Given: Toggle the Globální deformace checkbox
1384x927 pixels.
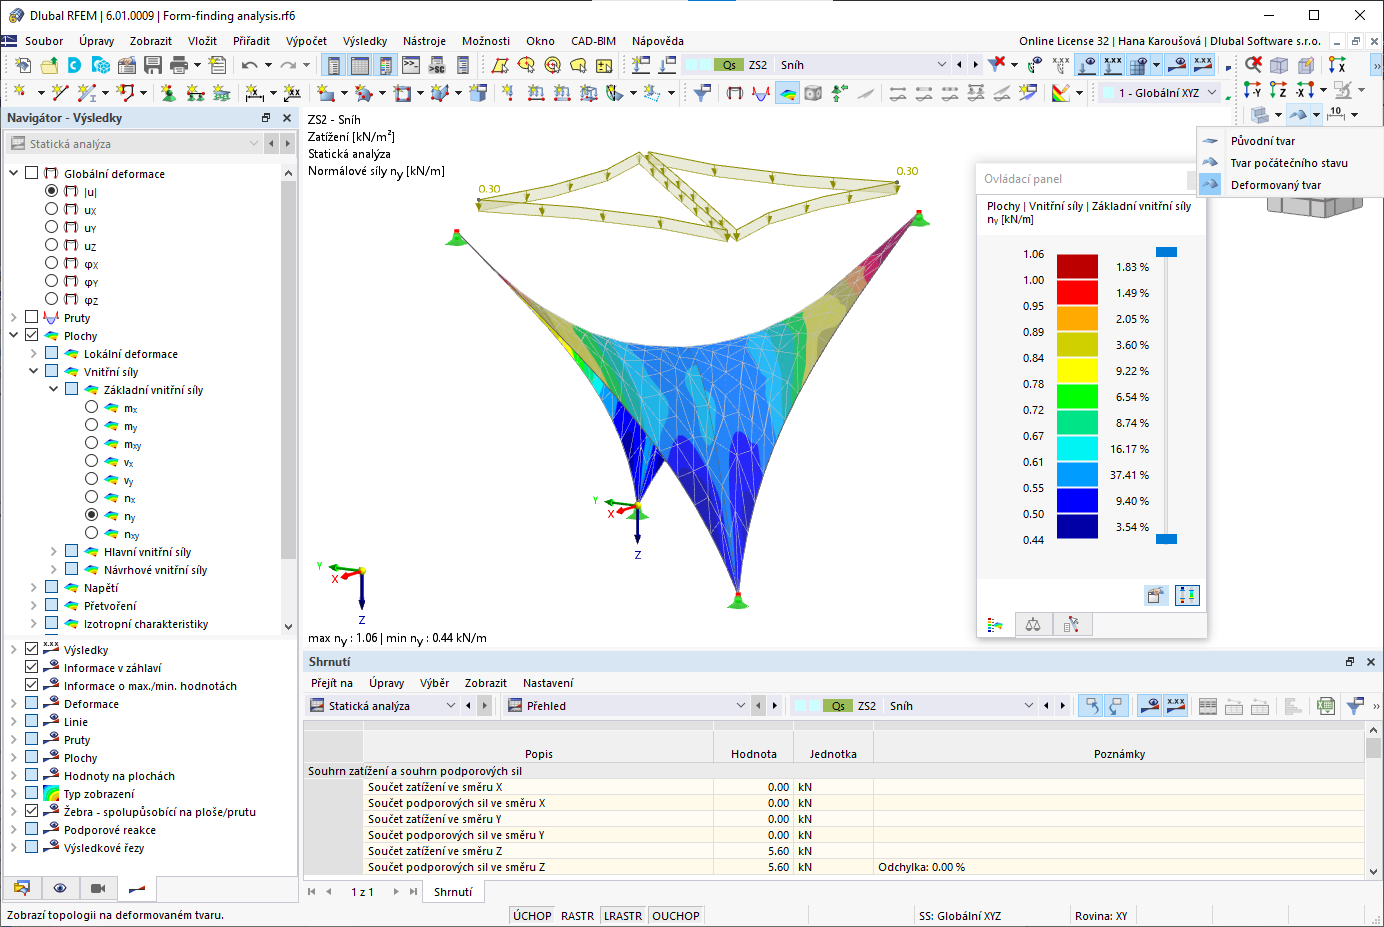Looking at the screenshot, I should tap(32, 173).
